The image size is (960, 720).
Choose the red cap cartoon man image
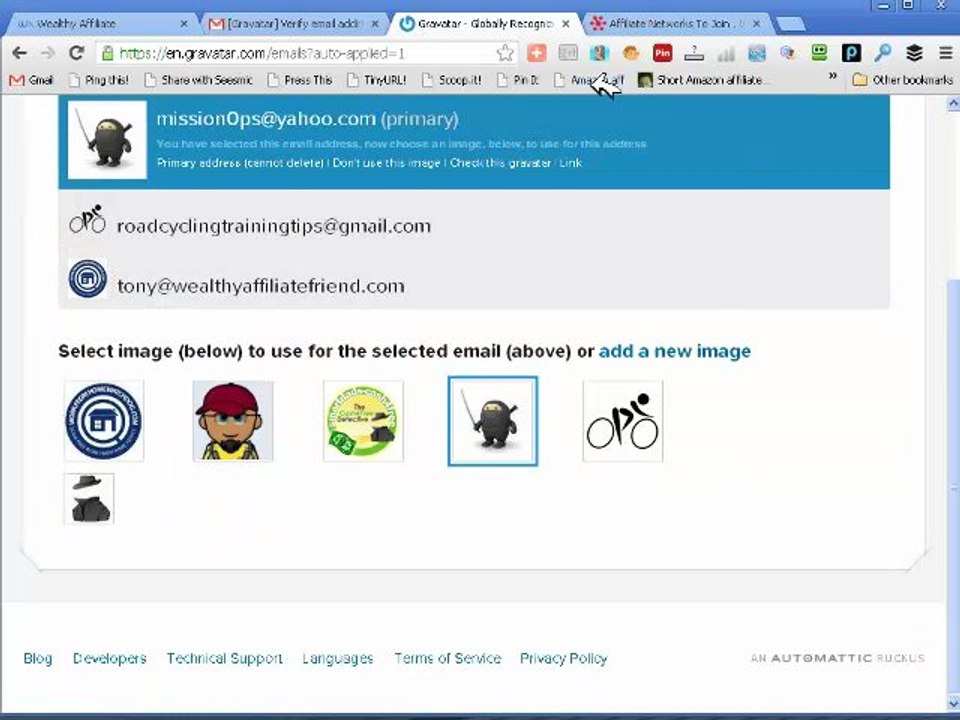[x=233, y=421]
